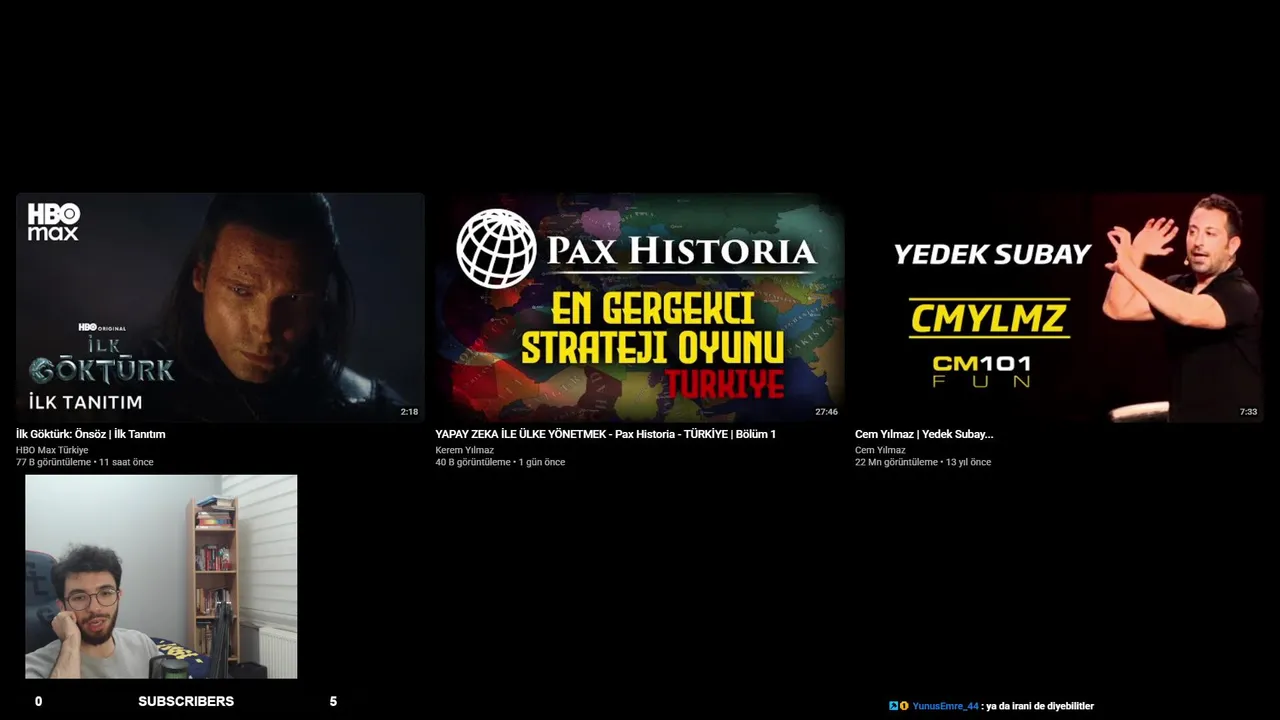Click chat message 'ya da irani de diyebilitler'
1280x720 pixels.
point(1040,706)
